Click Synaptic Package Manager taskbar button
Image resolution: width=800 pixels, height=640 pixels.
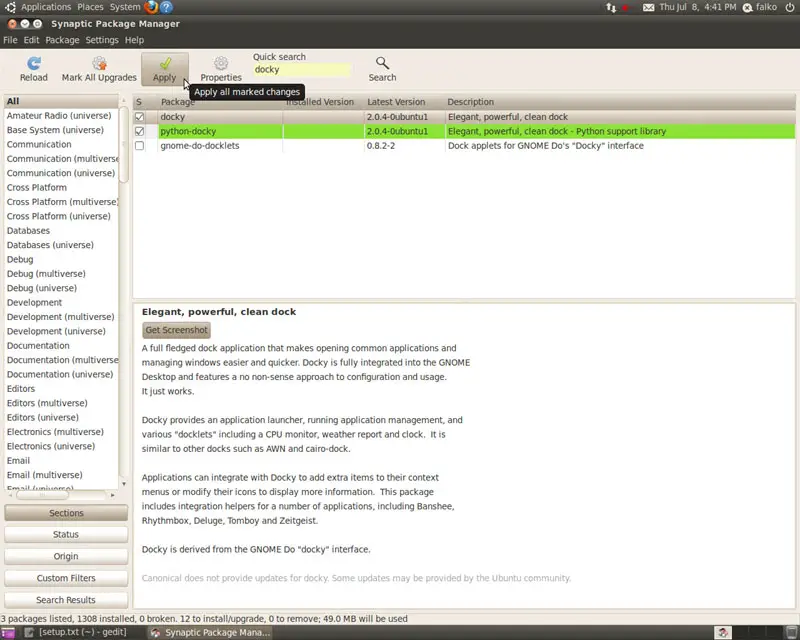click(211, 633)
